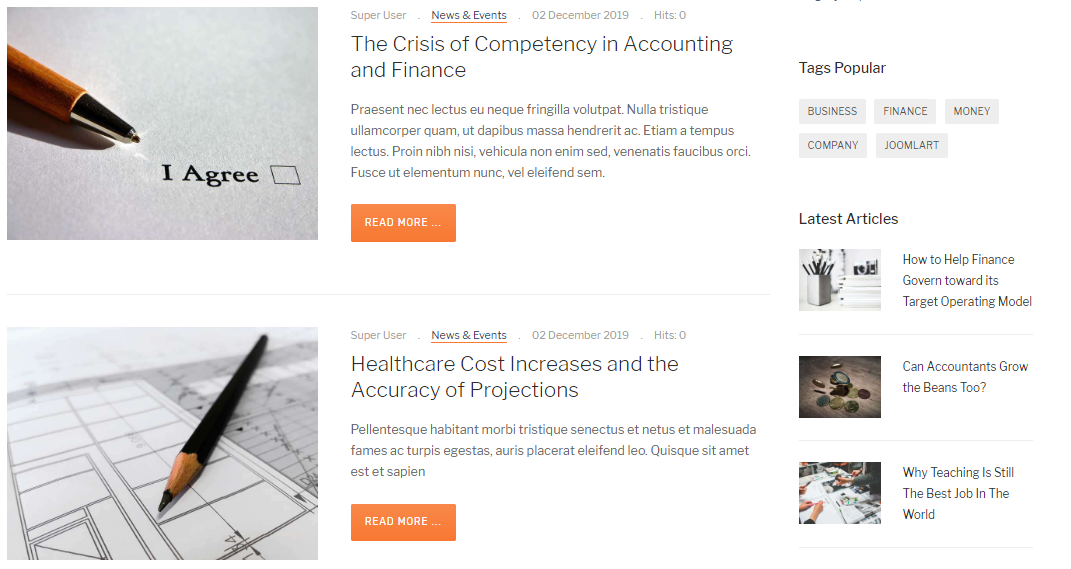Image resolution: width=1071 pixels, height=569 pixels.
Task: Click News & Events category on first article
Action: coord(469,16)
